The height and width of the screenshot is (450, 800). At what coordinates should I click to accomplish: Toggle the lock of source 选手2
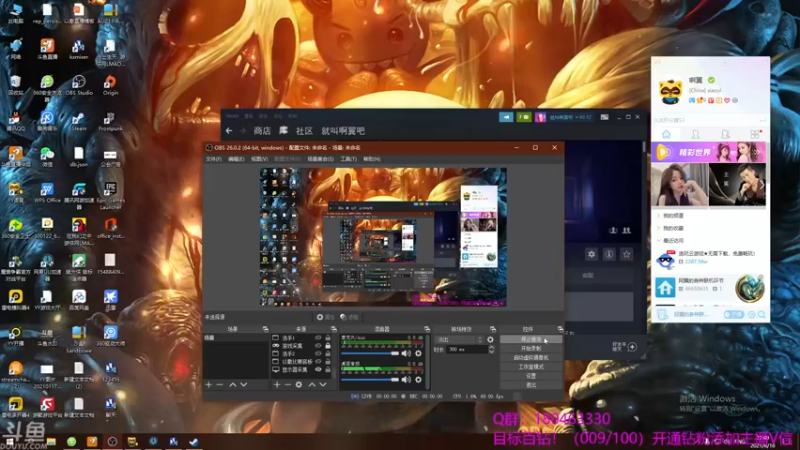328,354
